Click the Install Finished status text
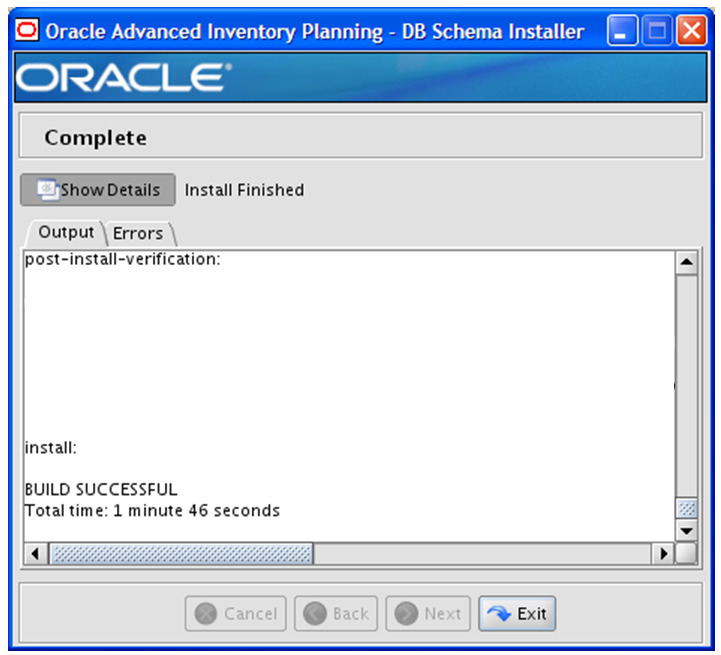 [x=244, y=190]
